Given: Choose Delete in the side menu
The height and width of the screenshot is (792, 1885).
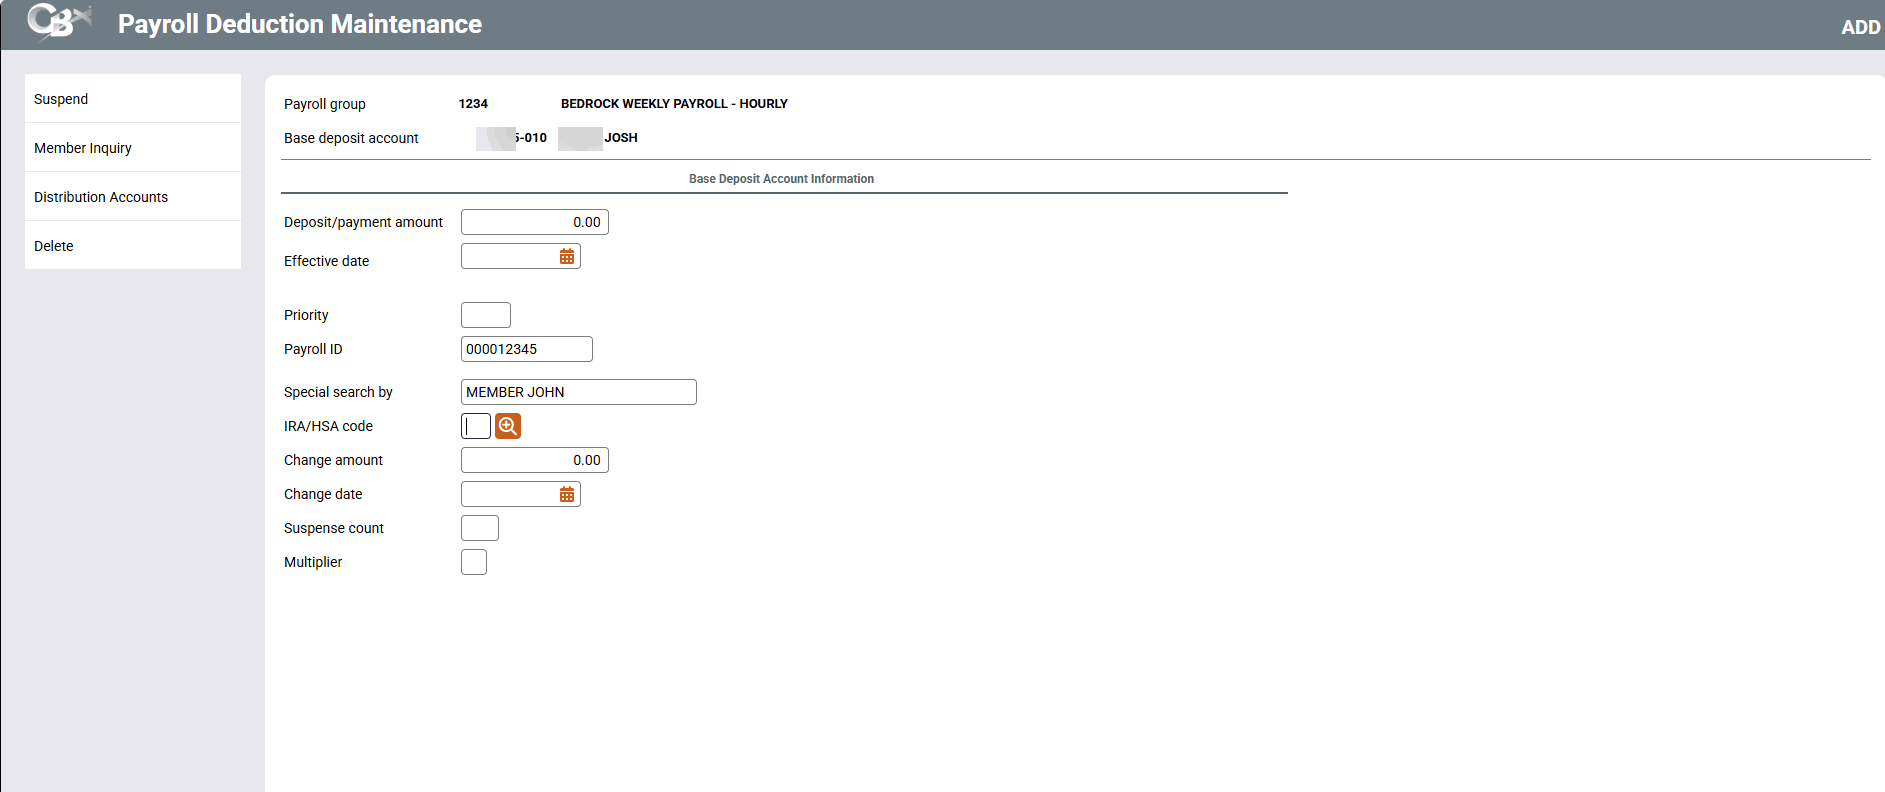Looking at the screenshot, I should click(54, 246).
